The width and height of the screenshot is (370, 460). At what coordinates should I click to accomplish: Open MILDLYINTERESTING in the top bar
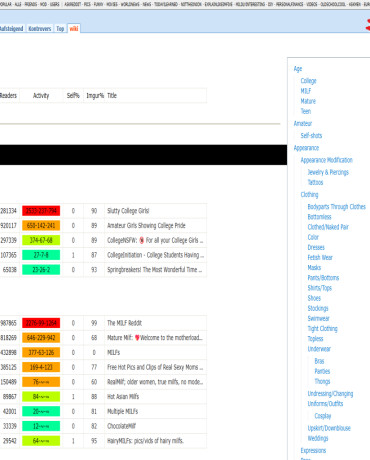coord(250,4)
